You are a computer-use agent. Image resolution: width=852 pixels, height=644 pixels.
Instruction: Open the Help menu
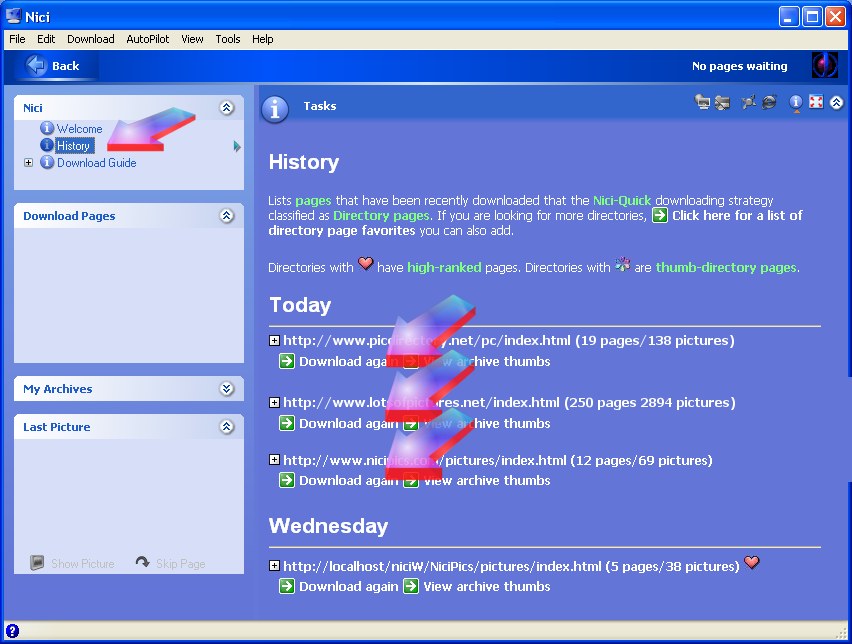[x=262, y=39]
